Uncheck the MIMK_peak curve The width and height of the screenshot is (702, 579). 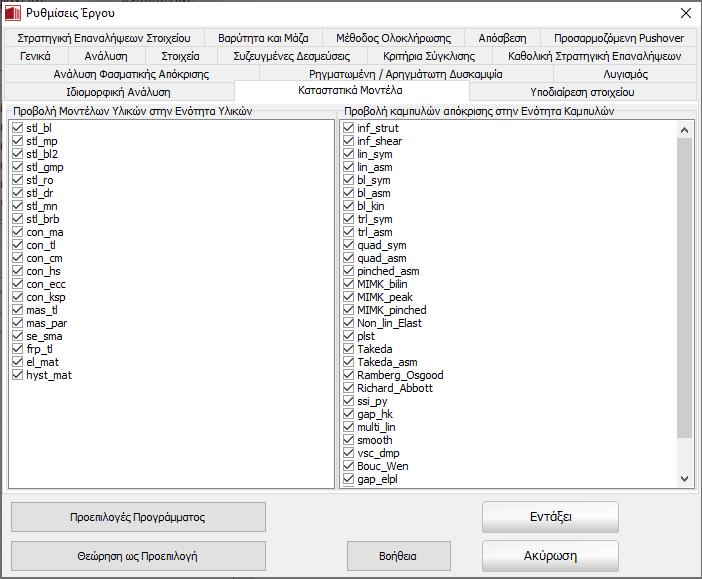(348, 297)
